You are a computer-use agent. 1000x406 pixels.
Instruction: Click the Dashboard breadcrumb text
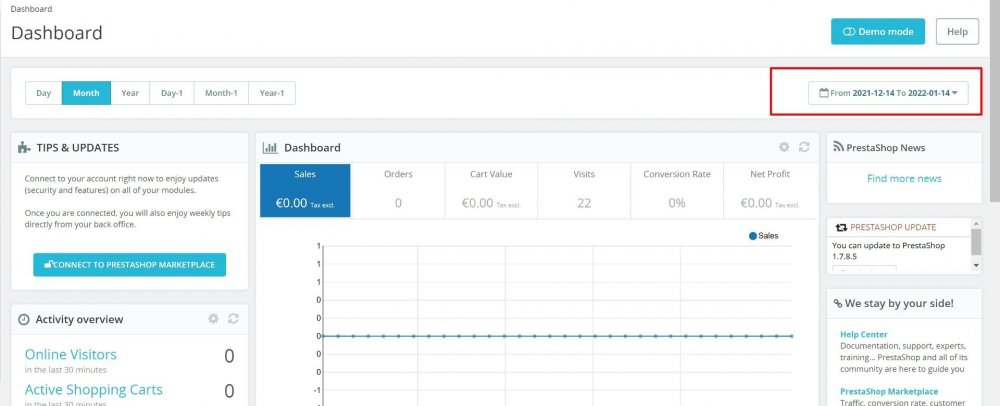[31, 9]
